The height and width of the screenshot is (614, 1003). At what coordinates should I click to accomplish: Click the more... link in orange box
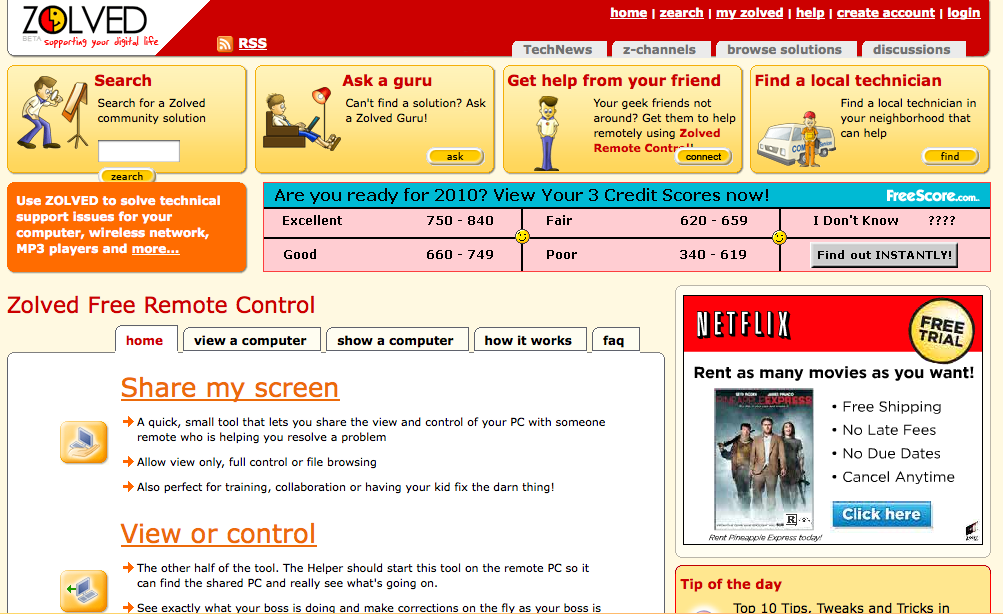click(x=155, y=248)
